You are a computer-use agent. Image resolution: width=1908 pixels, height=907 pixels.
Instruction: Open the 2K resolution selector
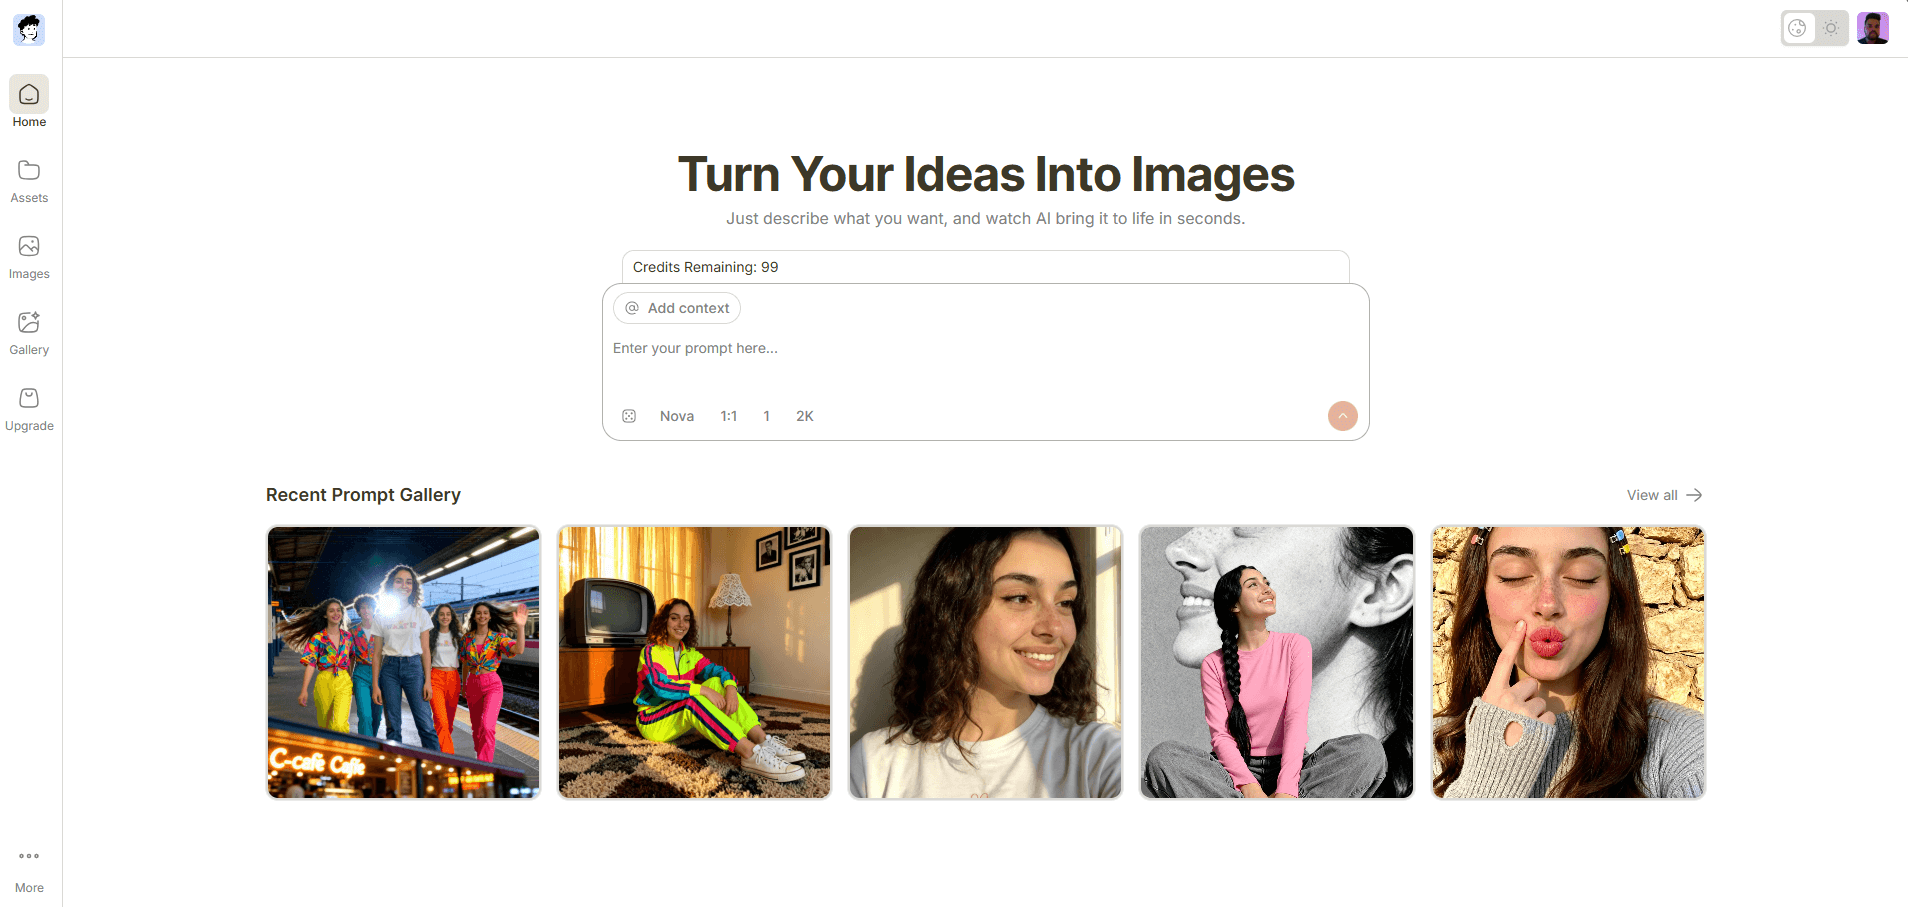805,416
